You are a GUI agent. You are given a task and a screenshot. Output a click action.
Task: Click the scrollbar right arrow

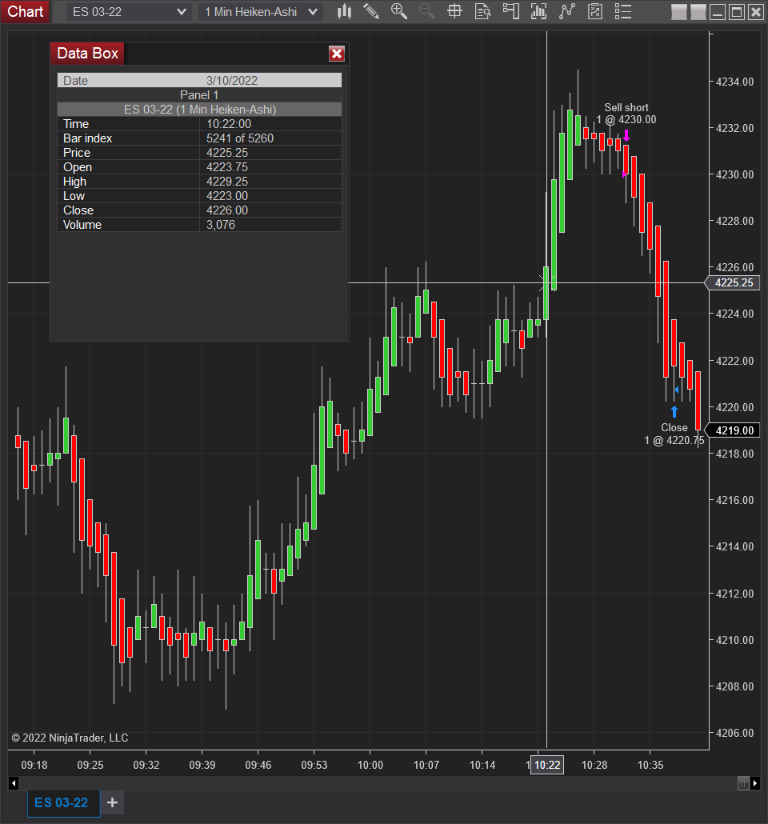(755, 784)
